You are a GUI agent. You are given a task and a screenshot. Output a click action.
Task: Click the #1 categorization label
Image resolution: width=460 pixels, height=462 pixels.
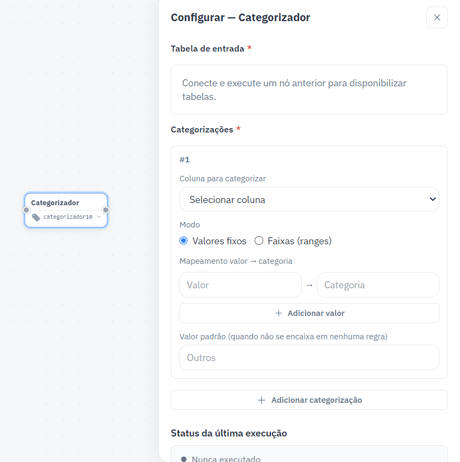click(184, 160)
